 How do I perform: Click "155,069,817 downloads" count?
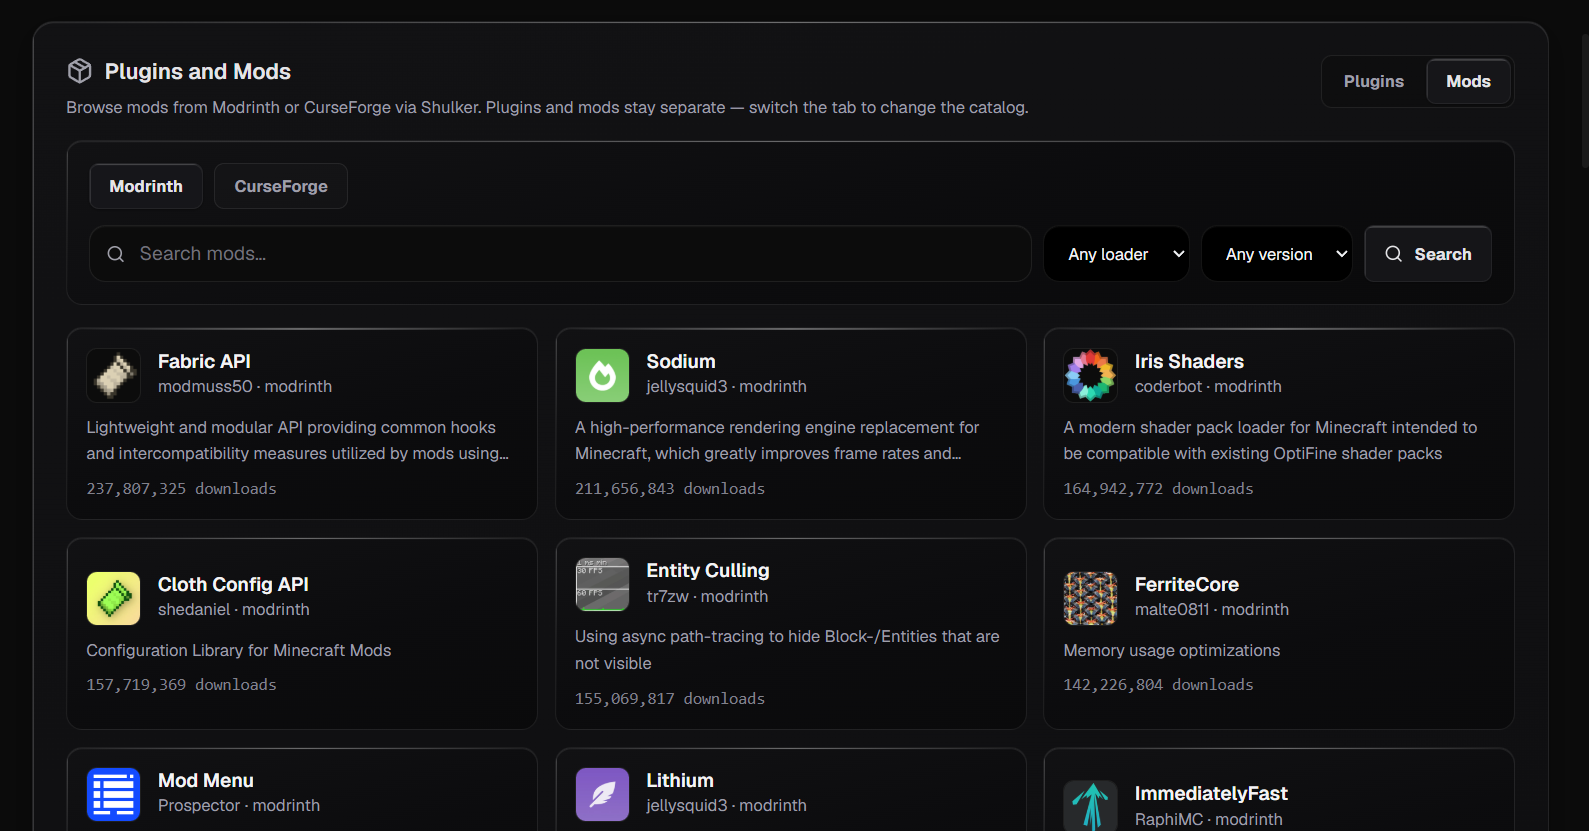point(670,698)
